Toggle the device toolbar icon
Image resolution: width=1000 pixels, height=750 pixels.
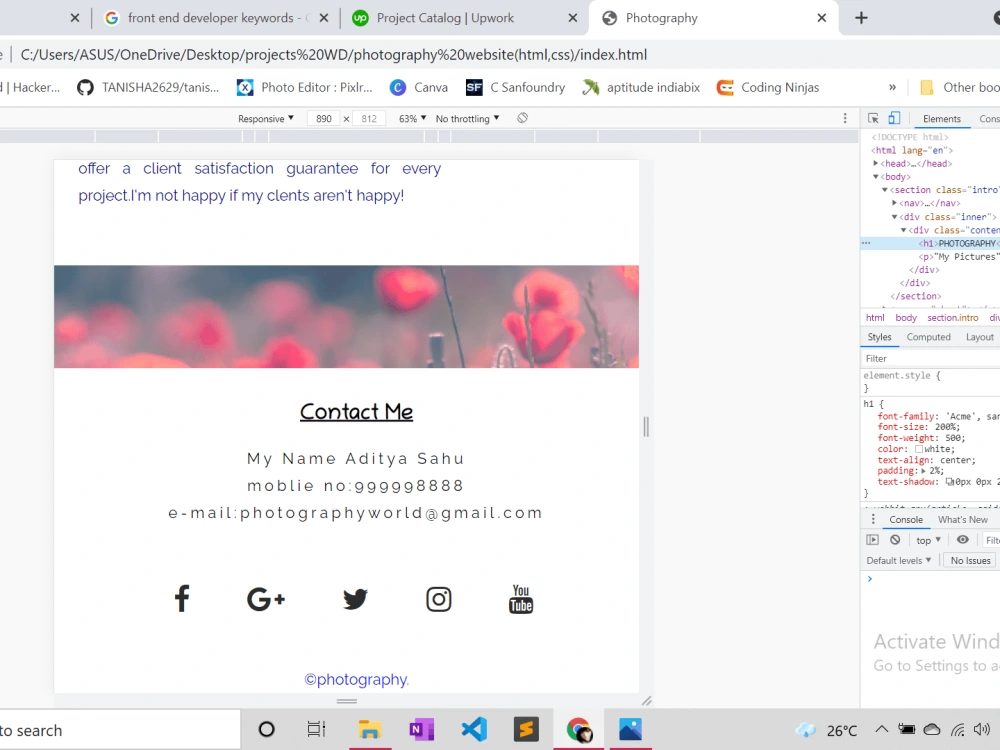(894, 118)
